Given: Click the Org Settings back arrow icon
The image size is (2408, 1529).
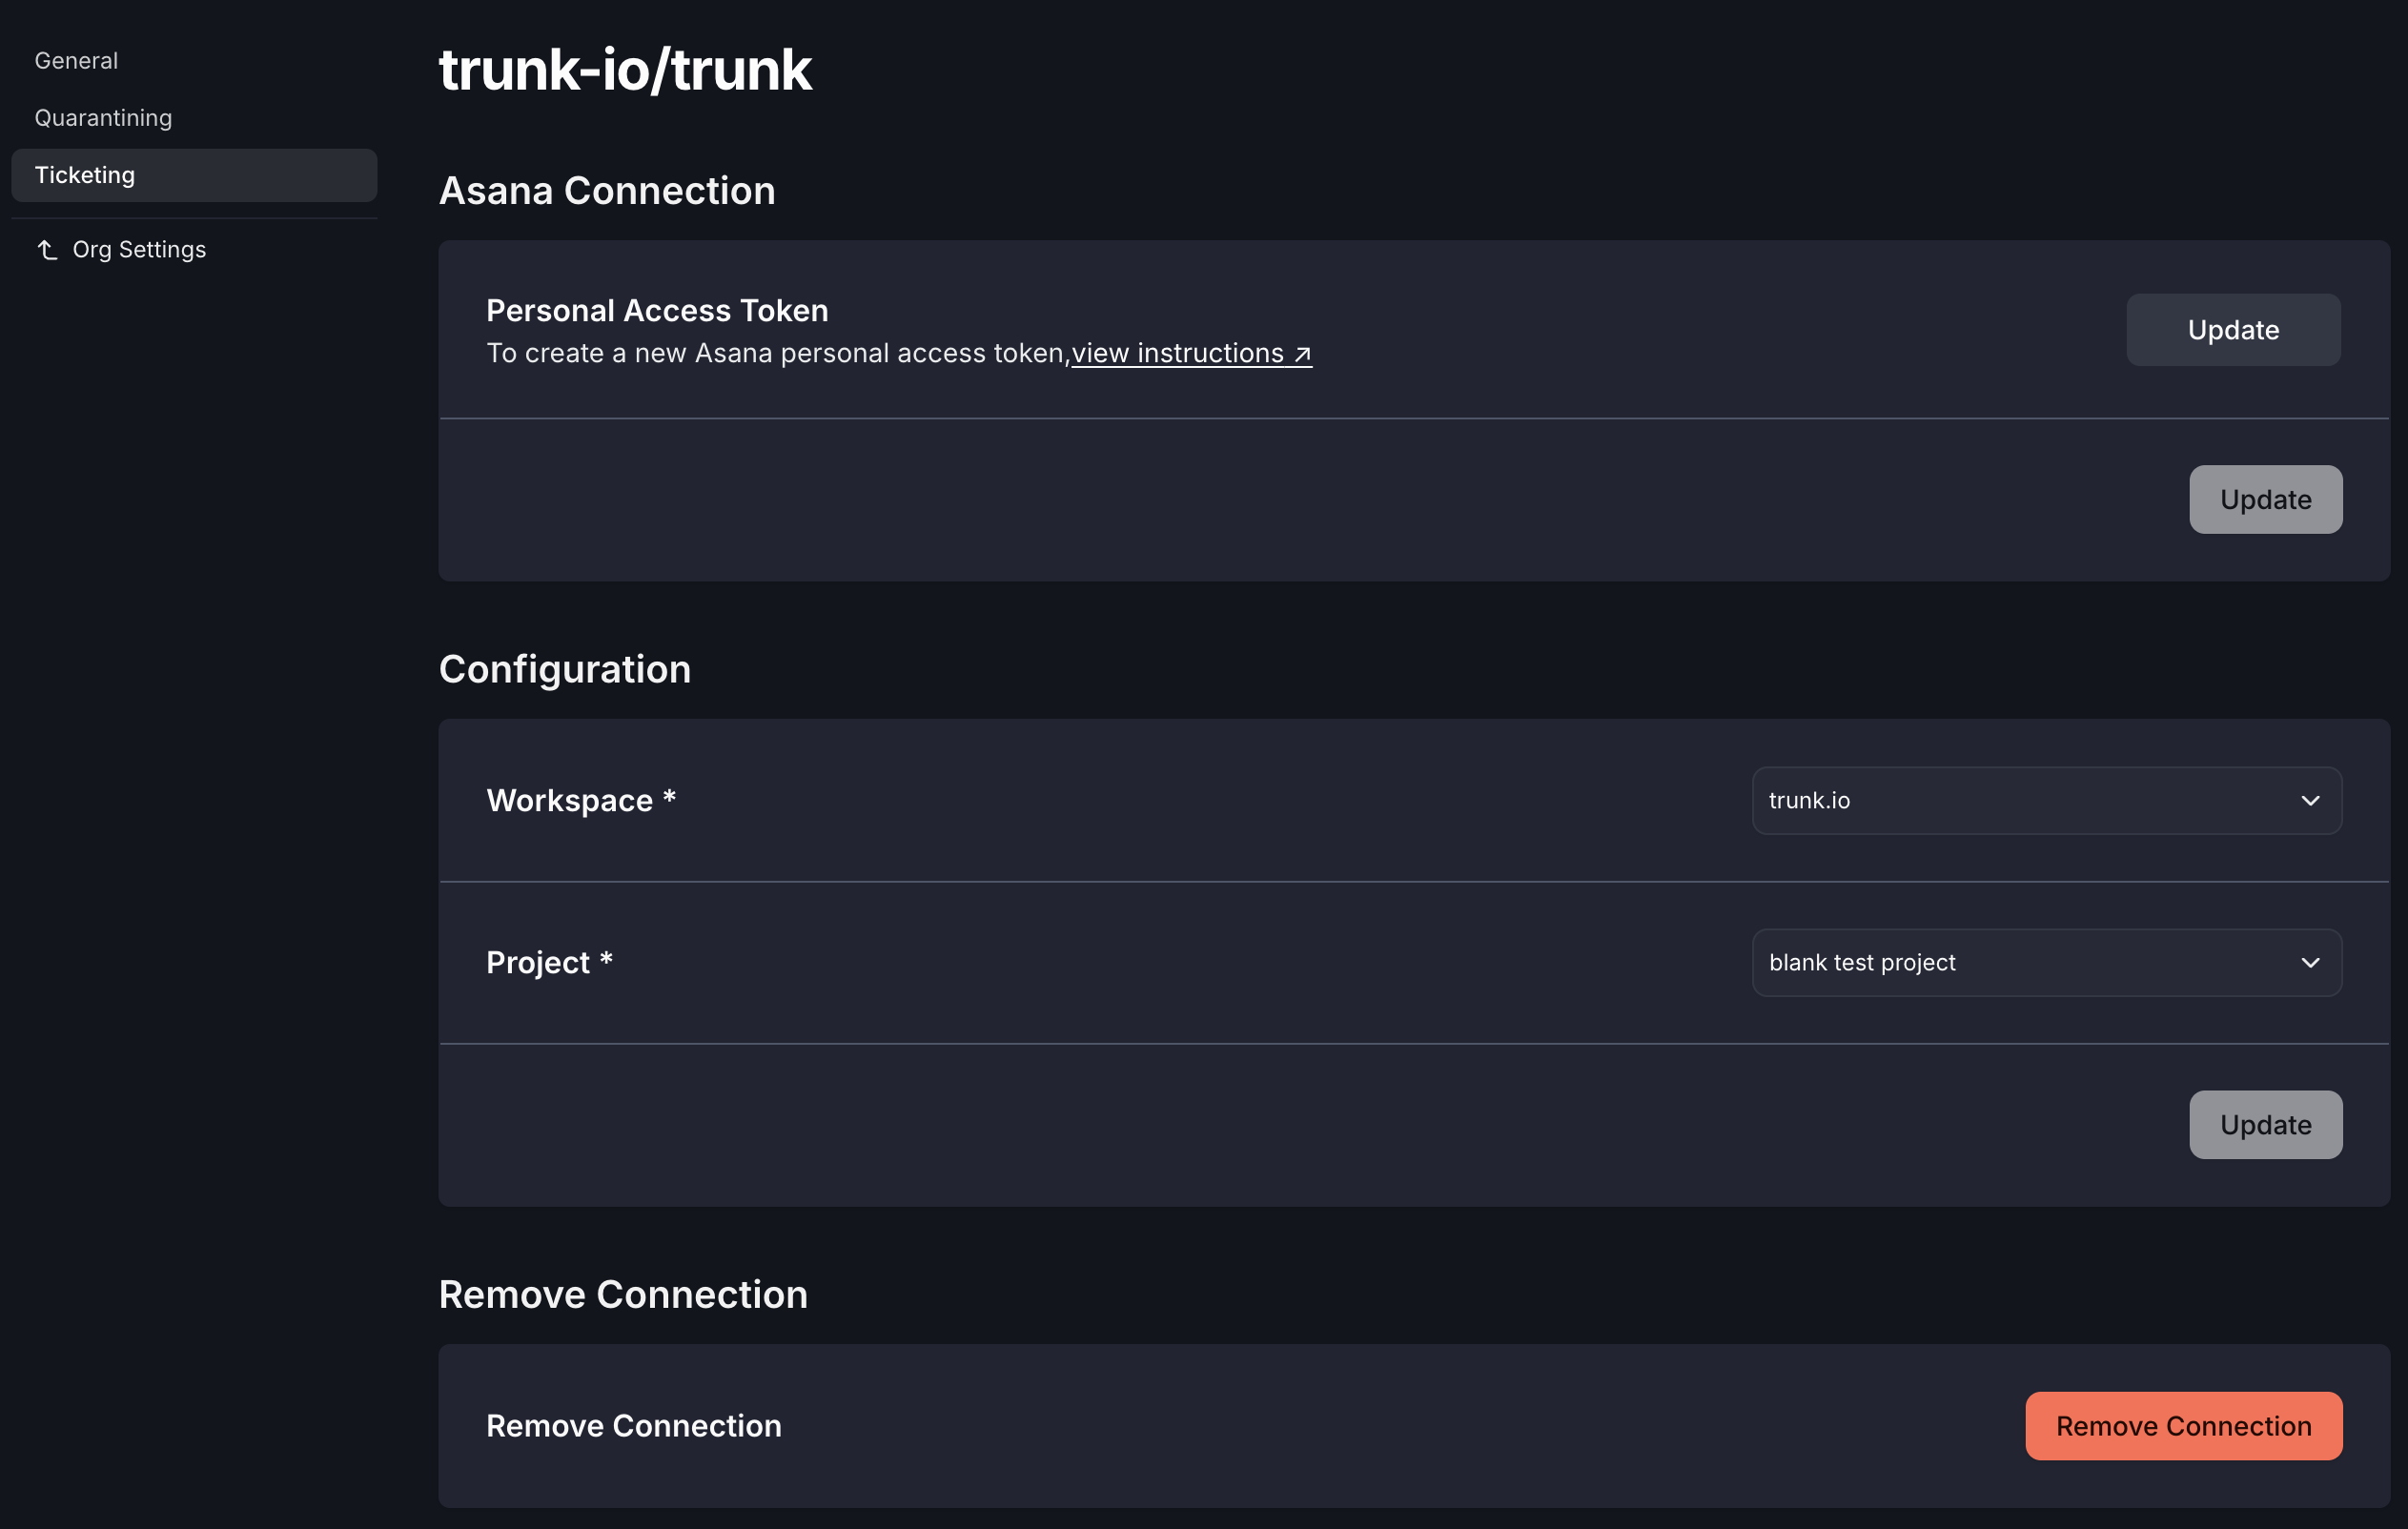Looking at the screenshot, I should [x=47, y=249].
